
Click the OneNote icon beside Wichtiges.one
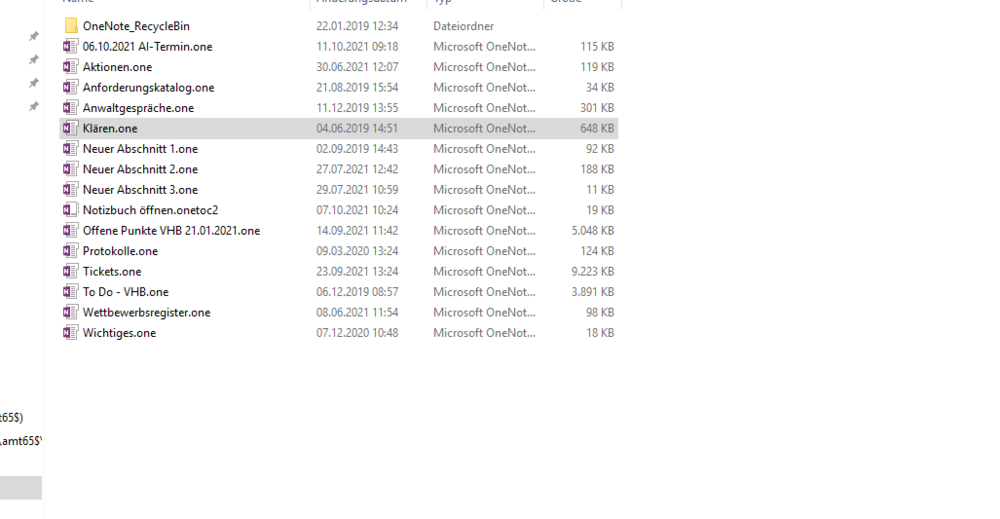70,333
